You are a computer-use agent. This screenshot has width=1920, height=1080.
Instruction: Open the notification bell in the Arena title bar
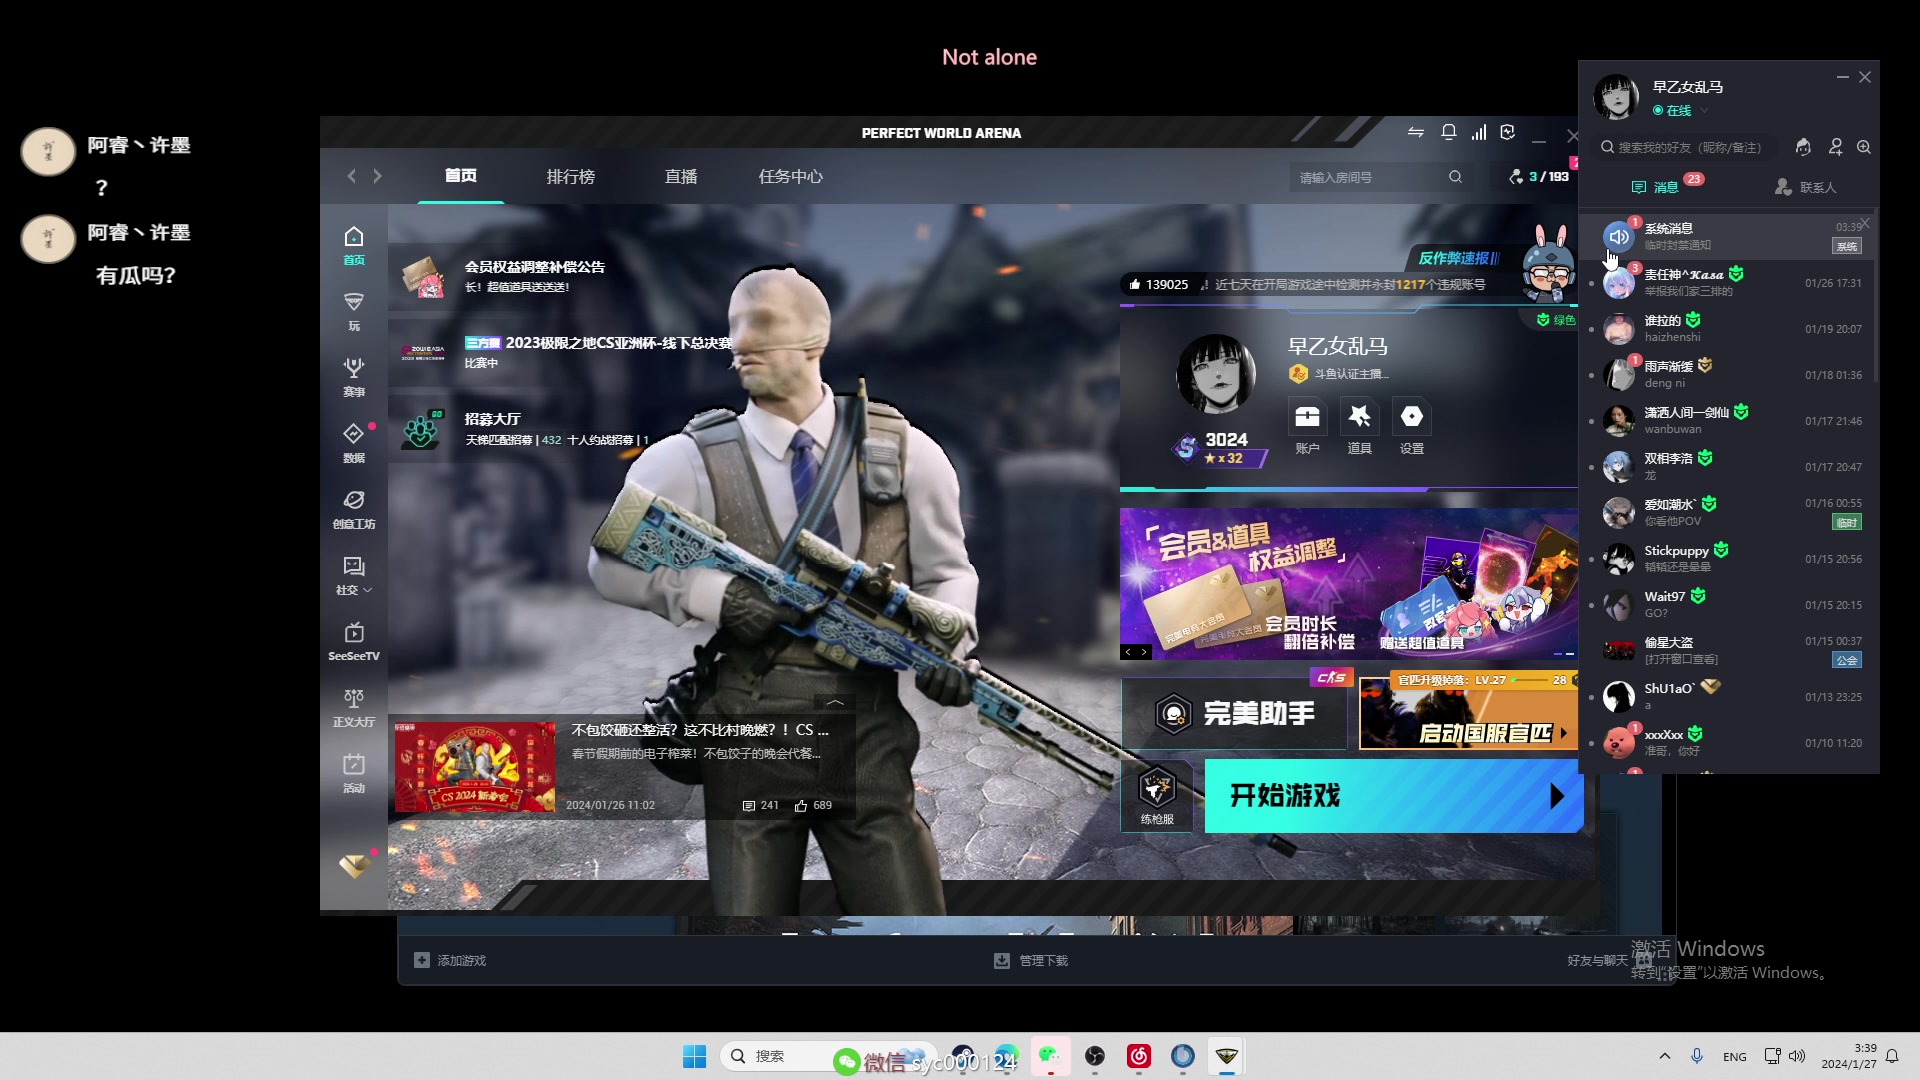point(1448,132)
